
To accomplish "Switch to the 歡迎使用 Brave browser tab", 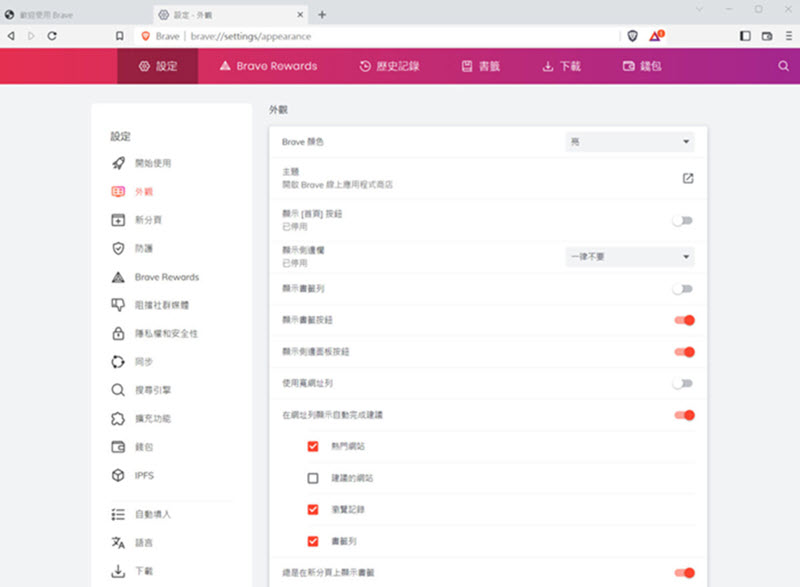I will [x=76, y=15].
